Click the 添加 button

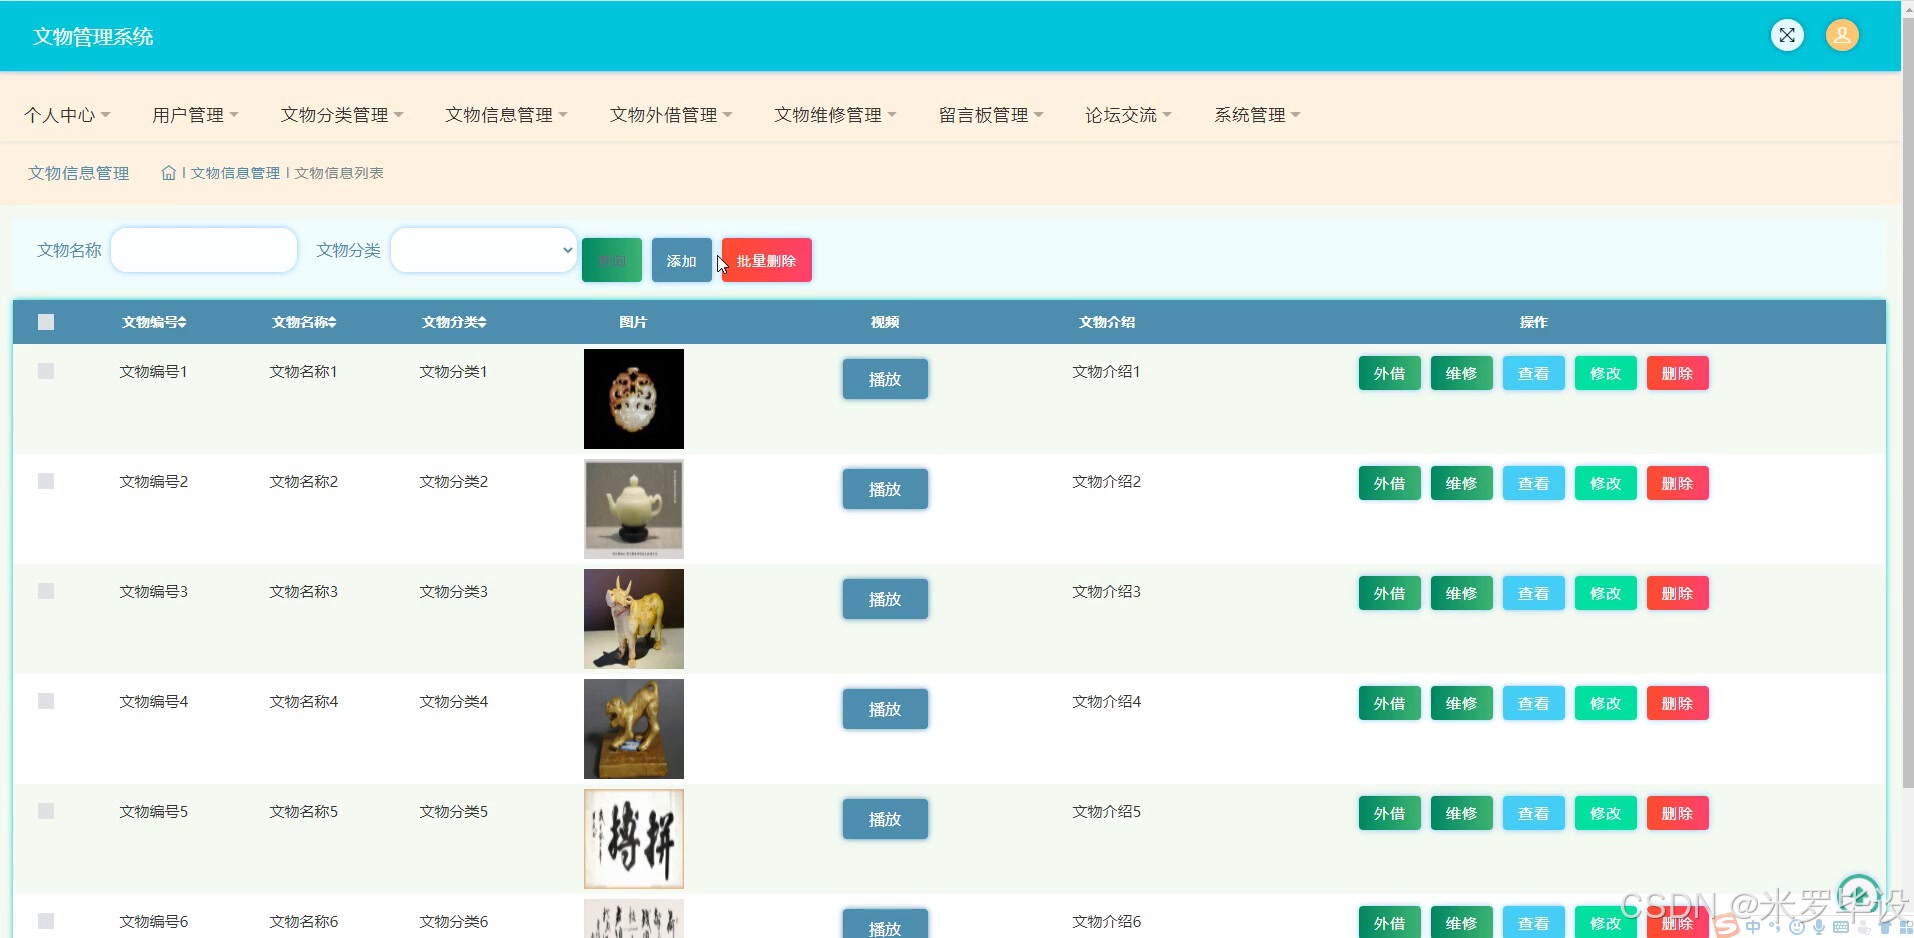pyautogui.click(x=682, y=260)
